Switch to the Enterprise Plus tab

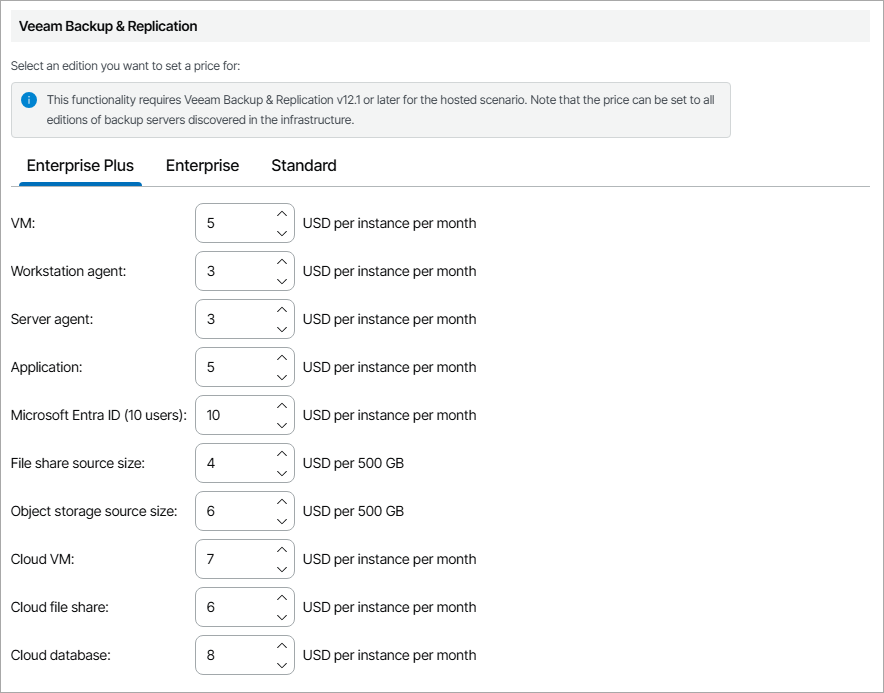tap(80, 166)
